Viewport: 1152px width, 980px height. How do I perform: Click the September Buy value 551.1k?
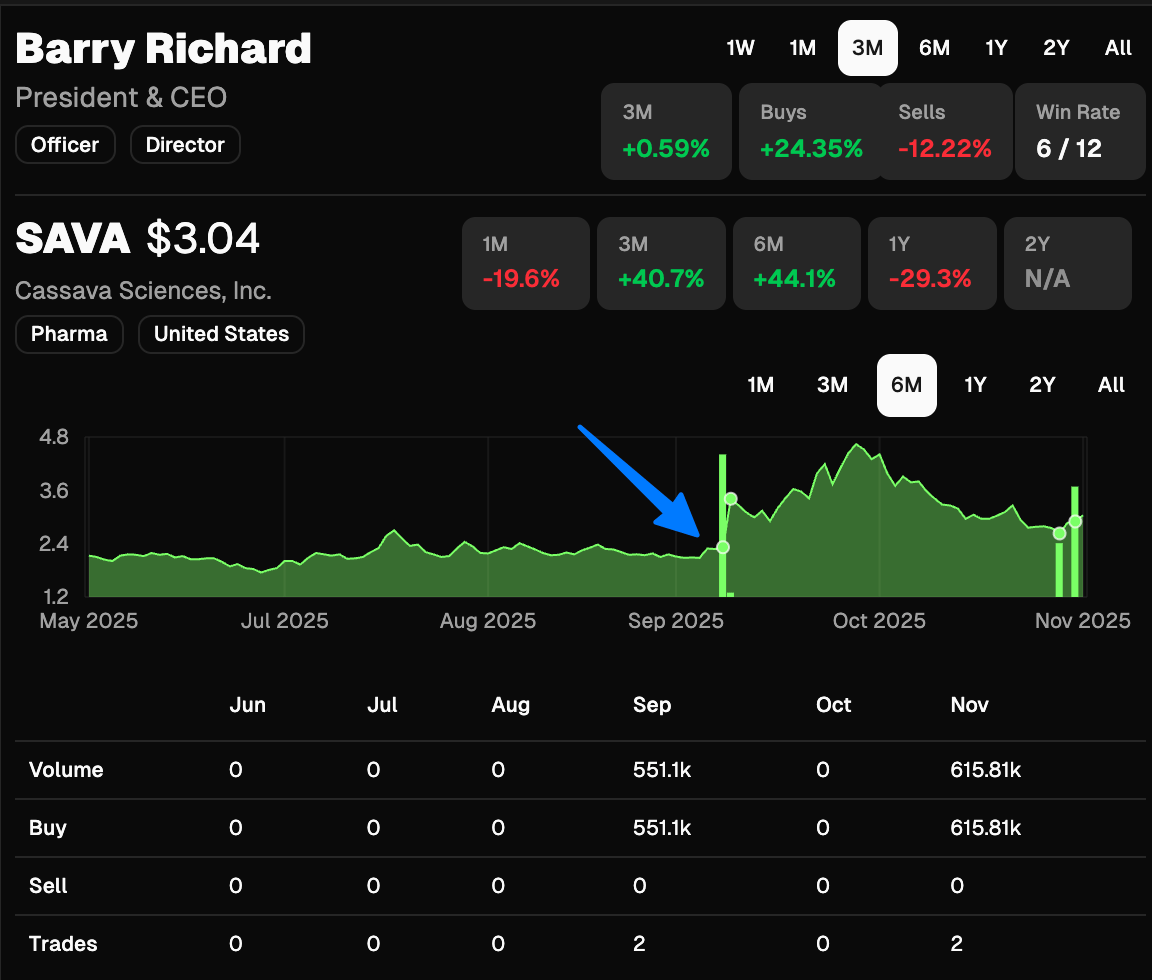[x=662, y=828]
